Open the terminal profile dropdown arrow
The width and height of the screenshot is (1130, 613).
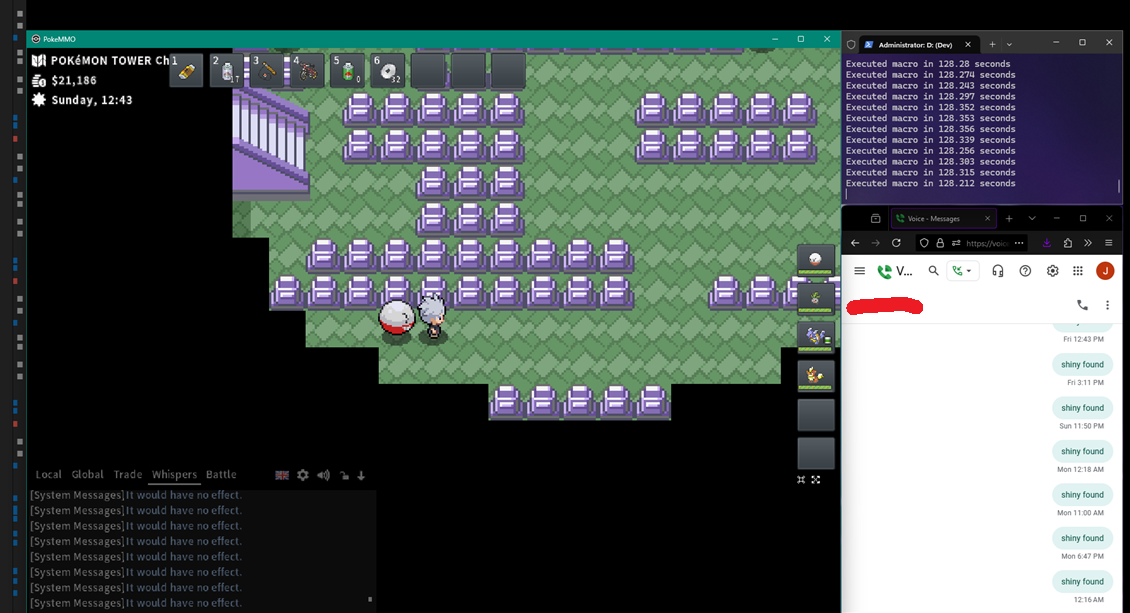[x=1009, y=45]
